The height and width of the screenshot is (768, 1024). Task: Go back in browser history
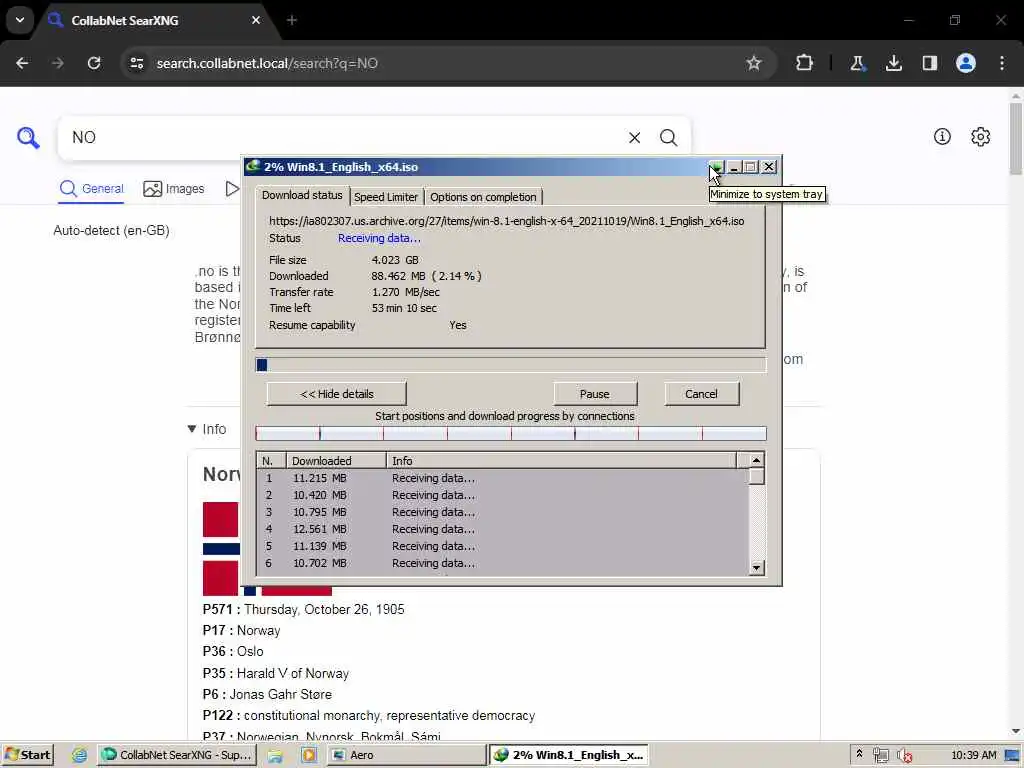point(22,63)
